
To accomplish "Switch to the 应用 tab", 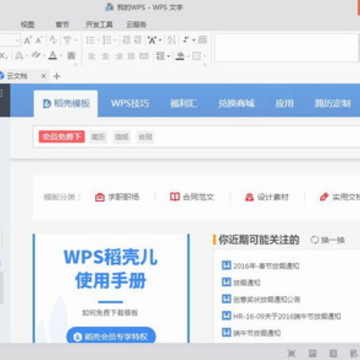I will [x=284, y=103].
